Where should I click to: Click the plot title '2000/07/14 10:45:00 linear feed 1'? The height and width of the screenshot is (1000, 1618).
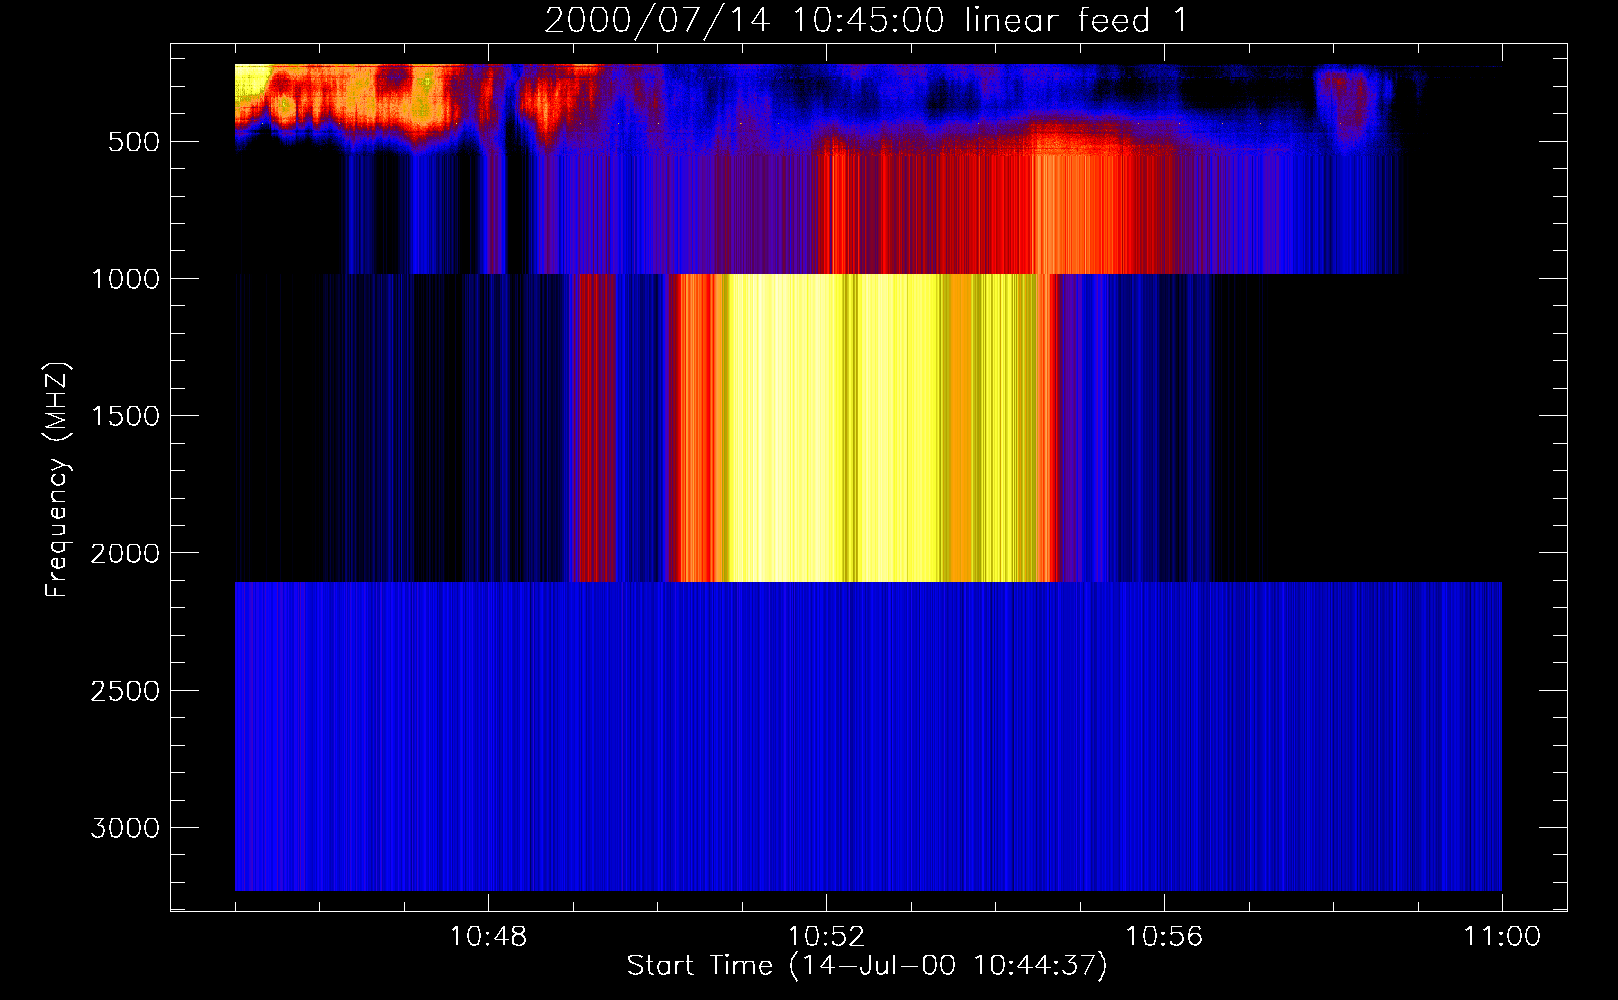point(866,20)
